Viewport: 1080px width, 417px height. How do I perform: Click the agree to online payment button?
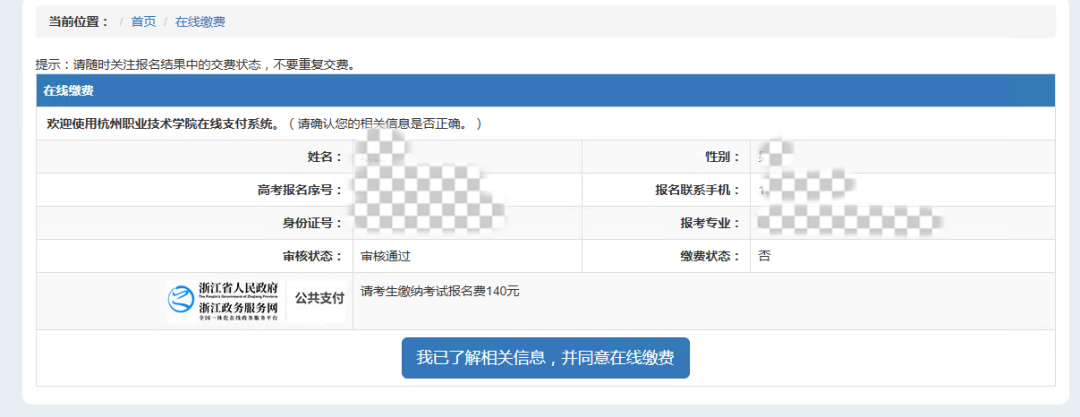click(545, 358)
